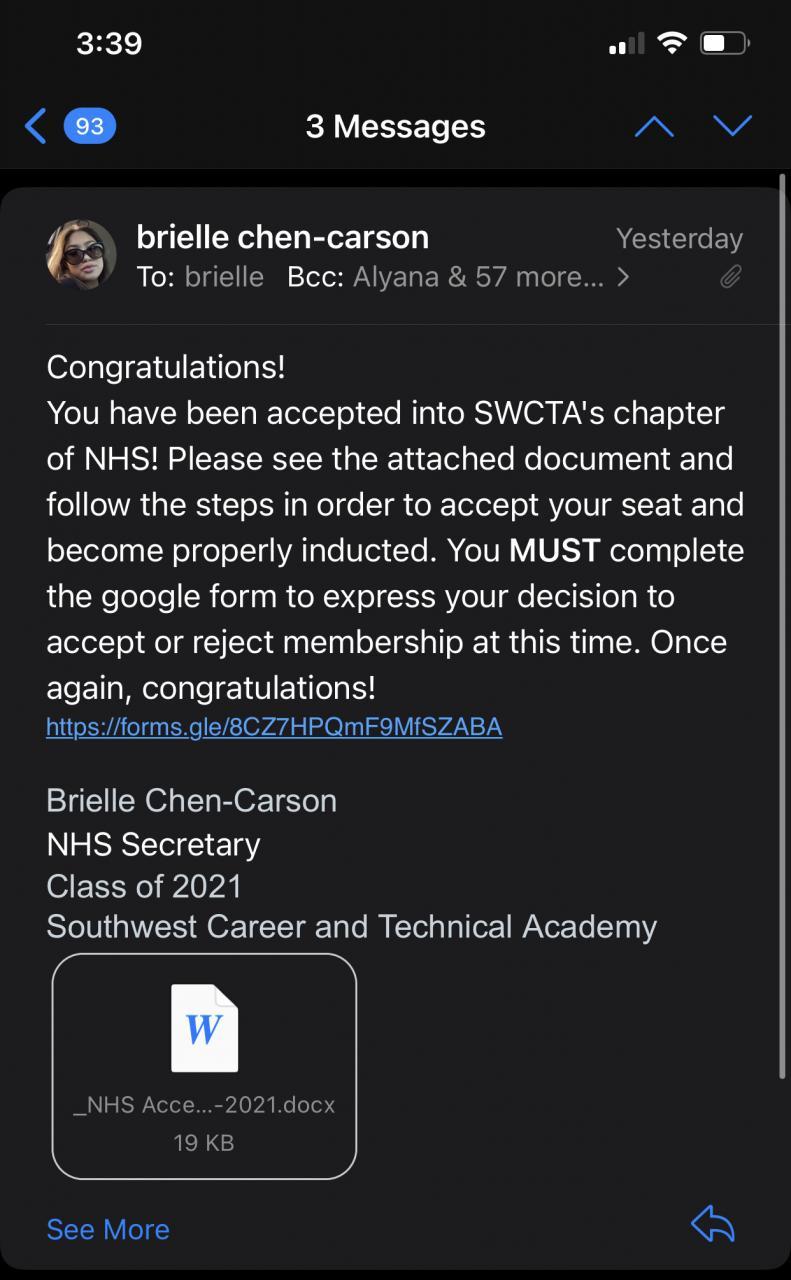Tap sender's profile photo avatar
The image size is (791, 1280).
[81, 255]
